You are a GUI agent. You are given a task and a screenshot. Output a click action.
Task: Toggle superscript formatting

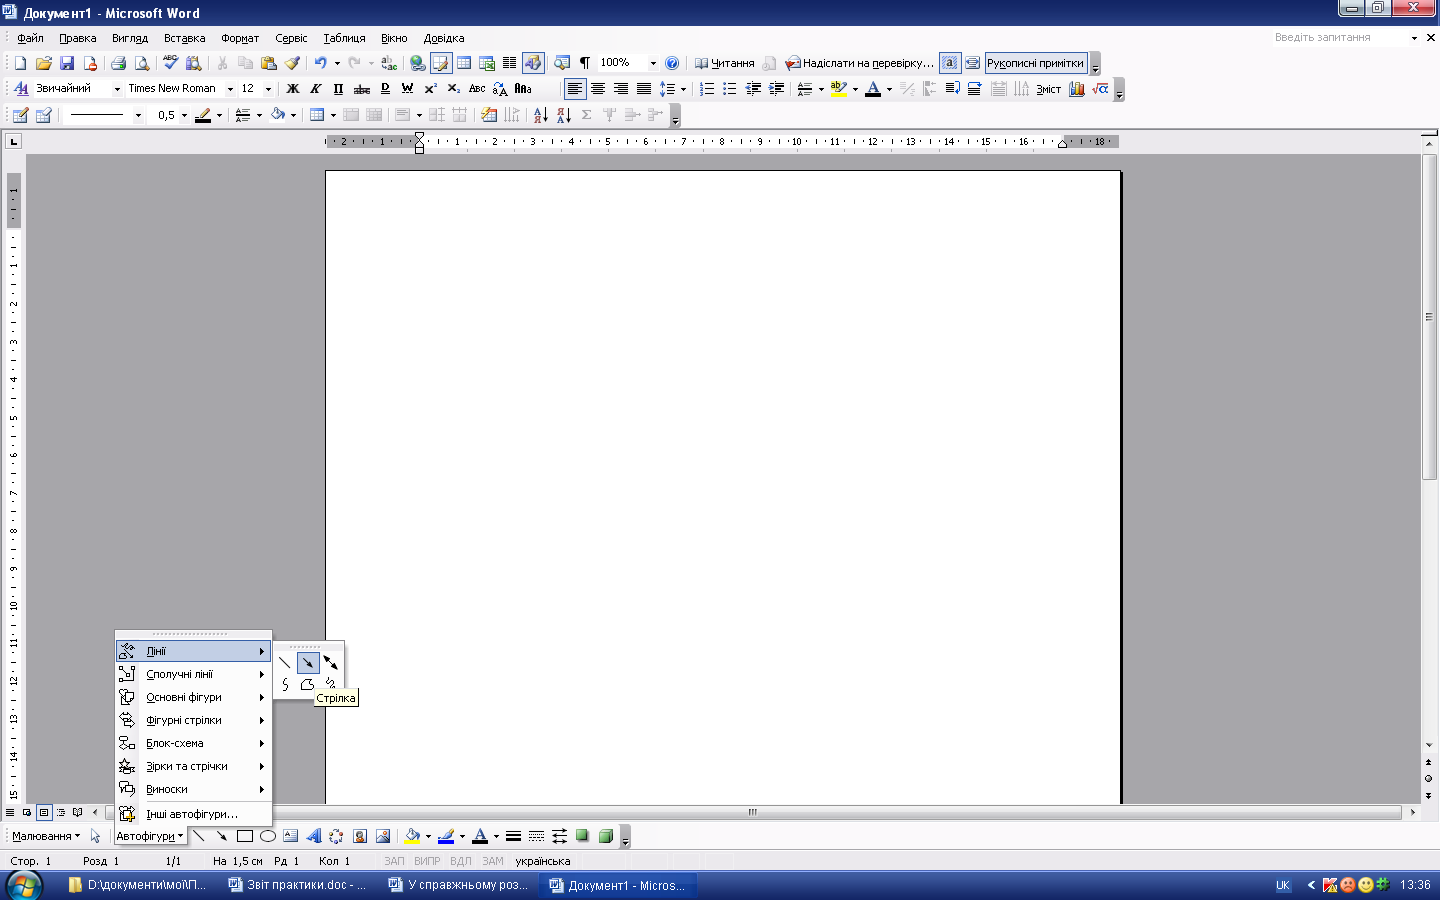[x=431, y=89]
